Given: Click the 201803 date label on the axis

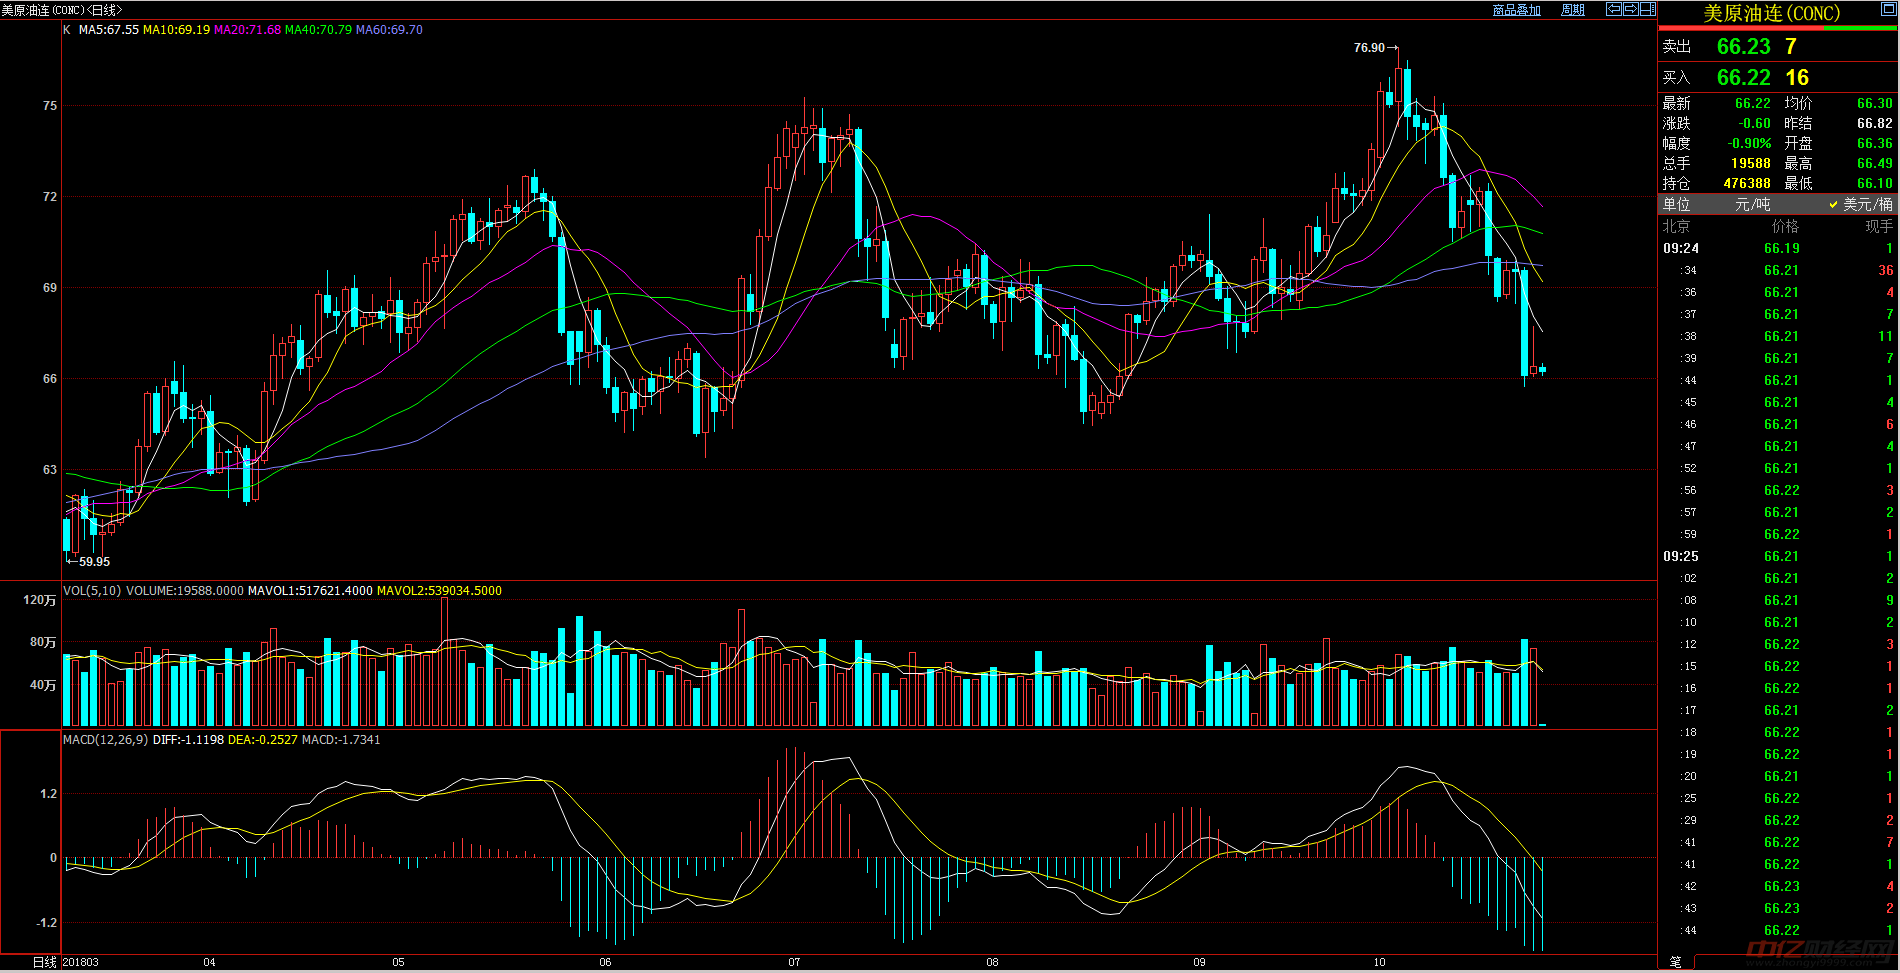Looking at the screenshot, I should [x=80, y=963].
